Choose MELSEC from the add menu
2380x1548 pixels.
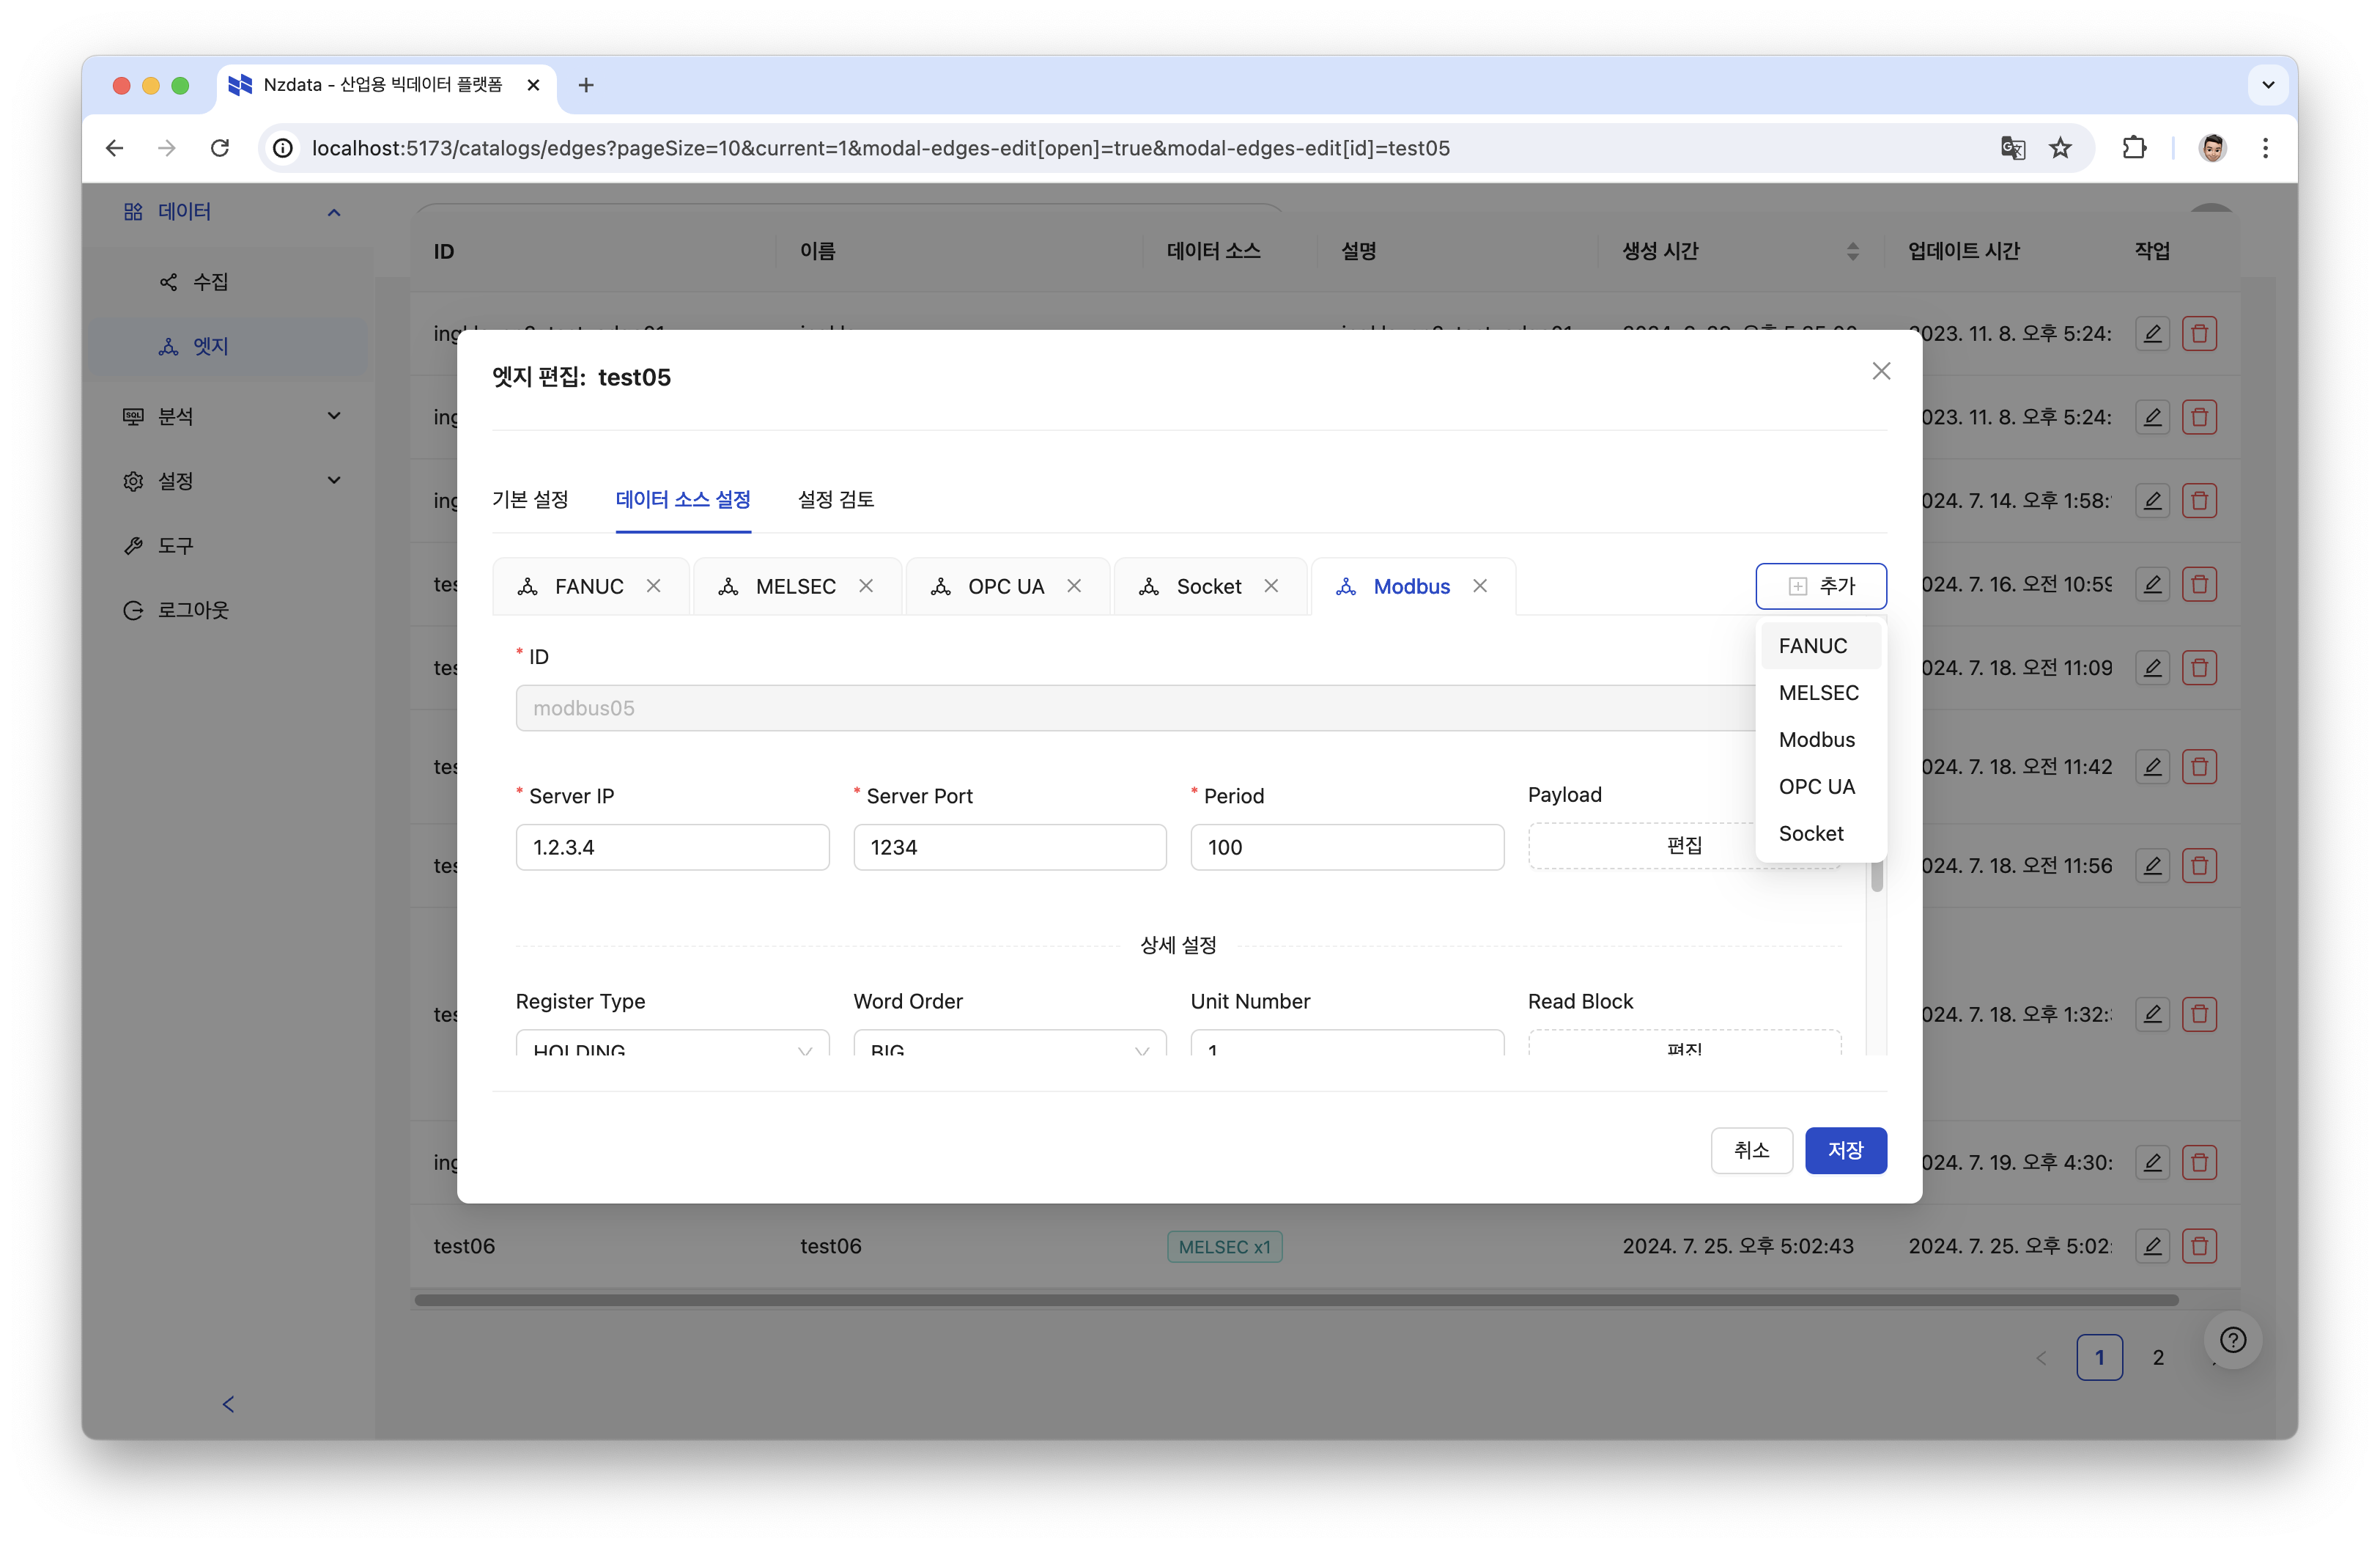coord(1820,693)
